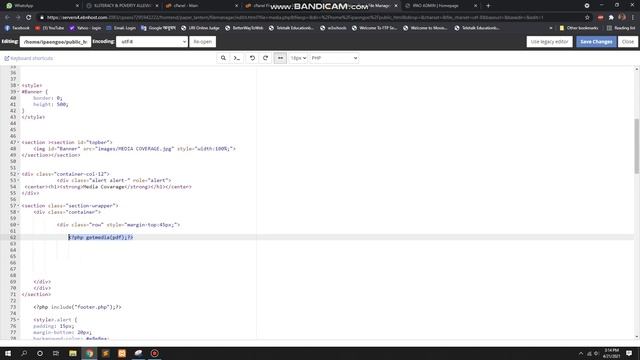Click the MEDIA COVERAGE.jpg image line
The width and height of the screenshot is (640, 360).
tap(135, 149)
